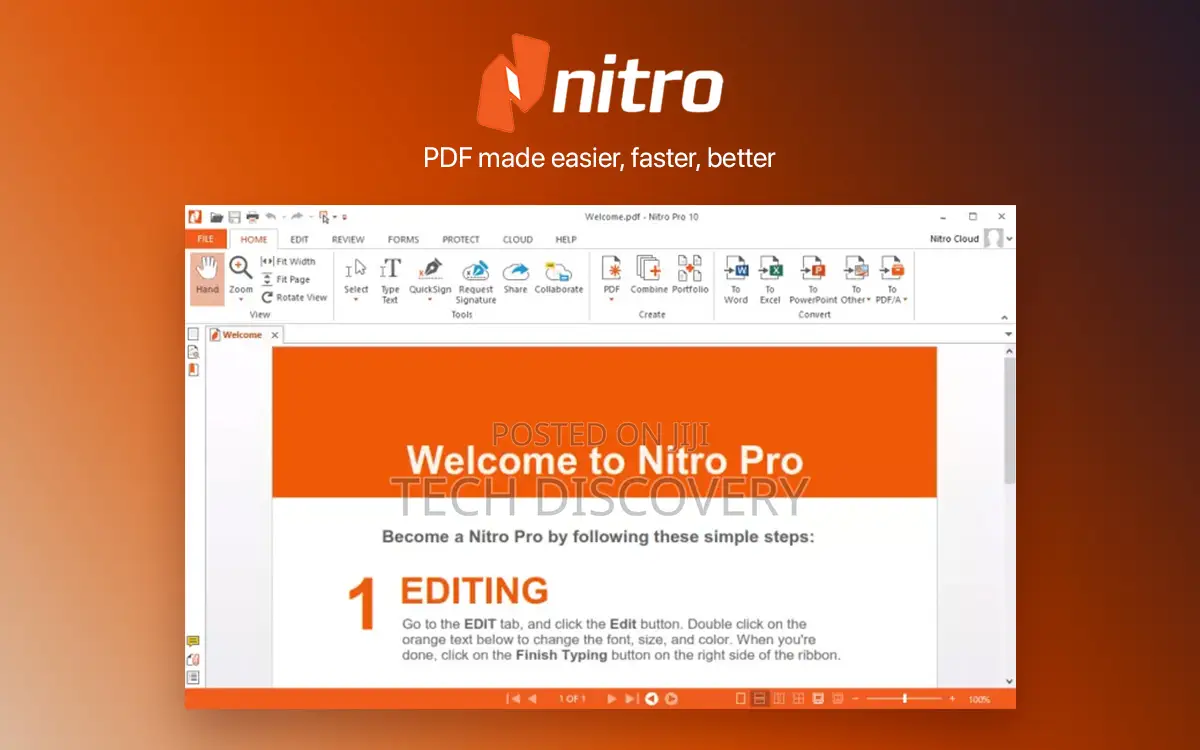
Task: Expand the Select tool dropdown arrow
Action: (356, 299)
